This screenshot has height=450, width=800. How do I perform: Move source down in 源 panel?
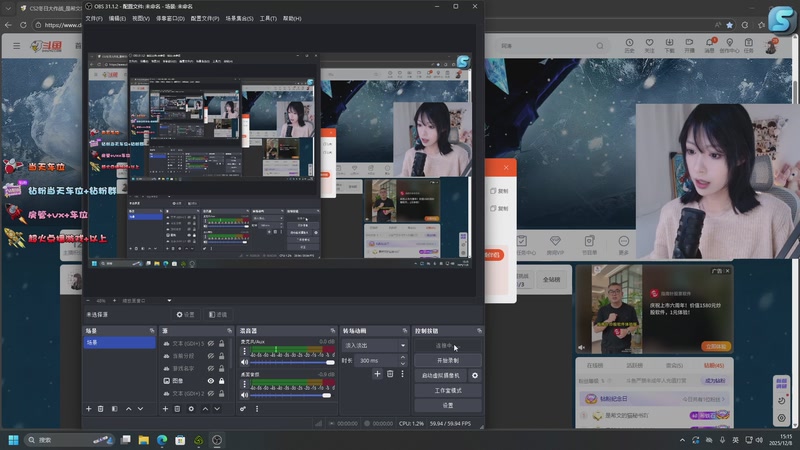click(x=217, y=409)
